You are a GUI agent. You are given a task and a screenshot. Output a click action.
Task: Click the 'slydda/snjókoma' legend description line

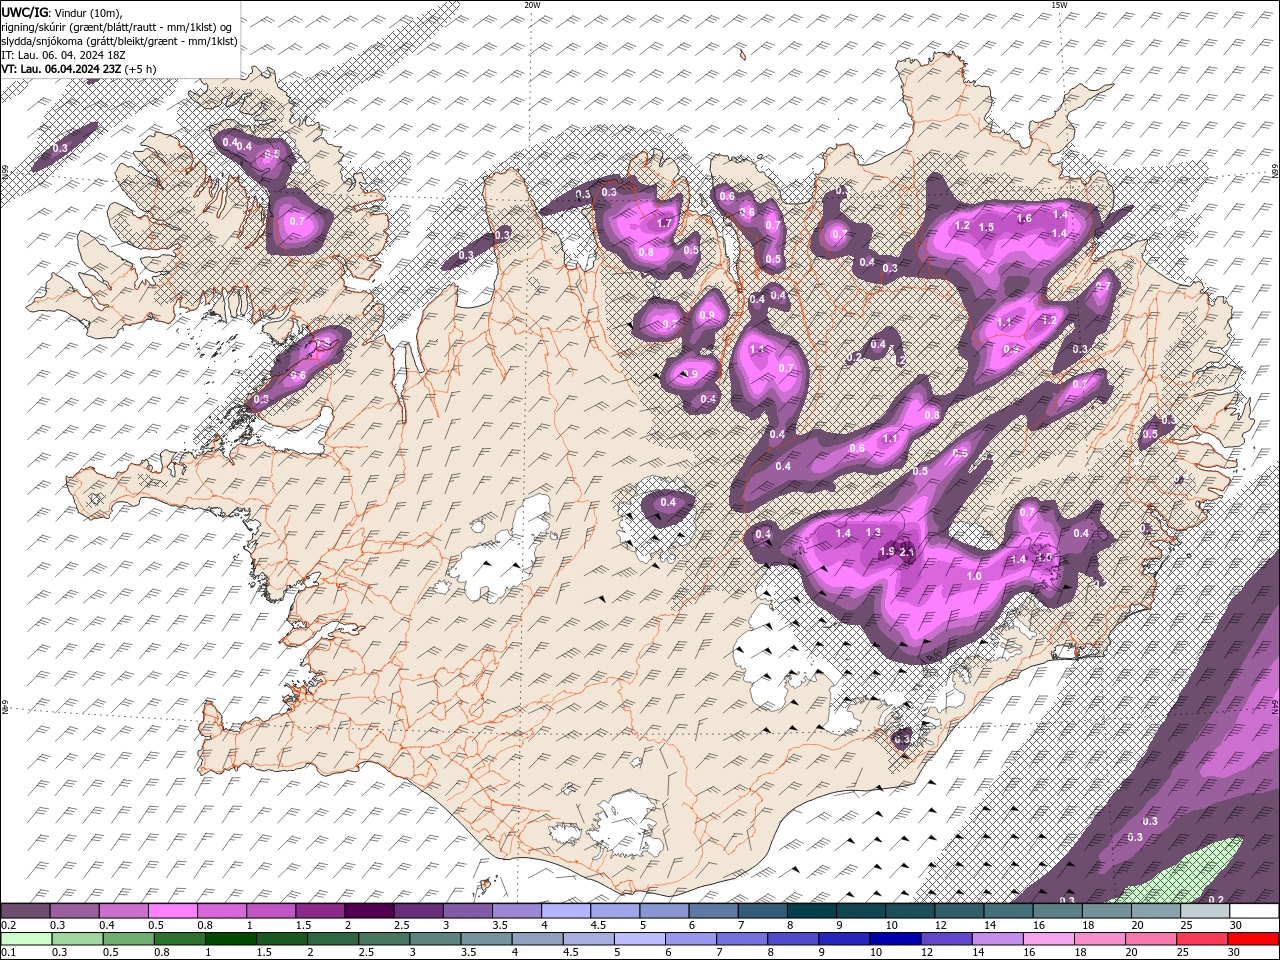coord(120,41)
